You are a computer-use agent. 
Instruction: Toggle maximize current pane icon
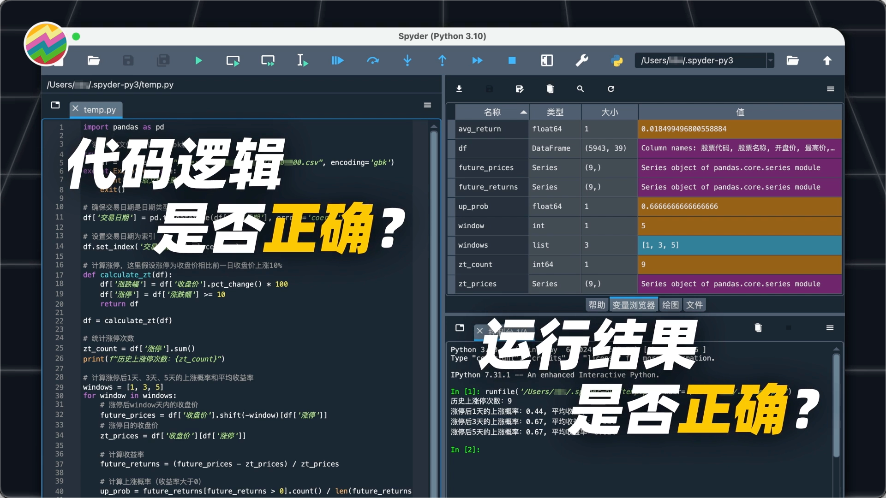[x=546, y=61]
